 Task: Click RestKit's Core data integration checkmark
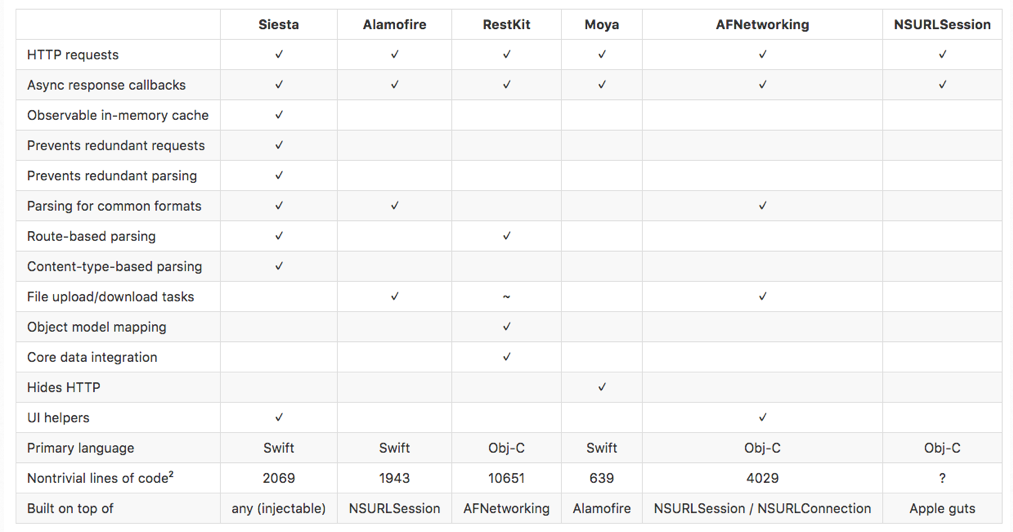click(507, 357)
